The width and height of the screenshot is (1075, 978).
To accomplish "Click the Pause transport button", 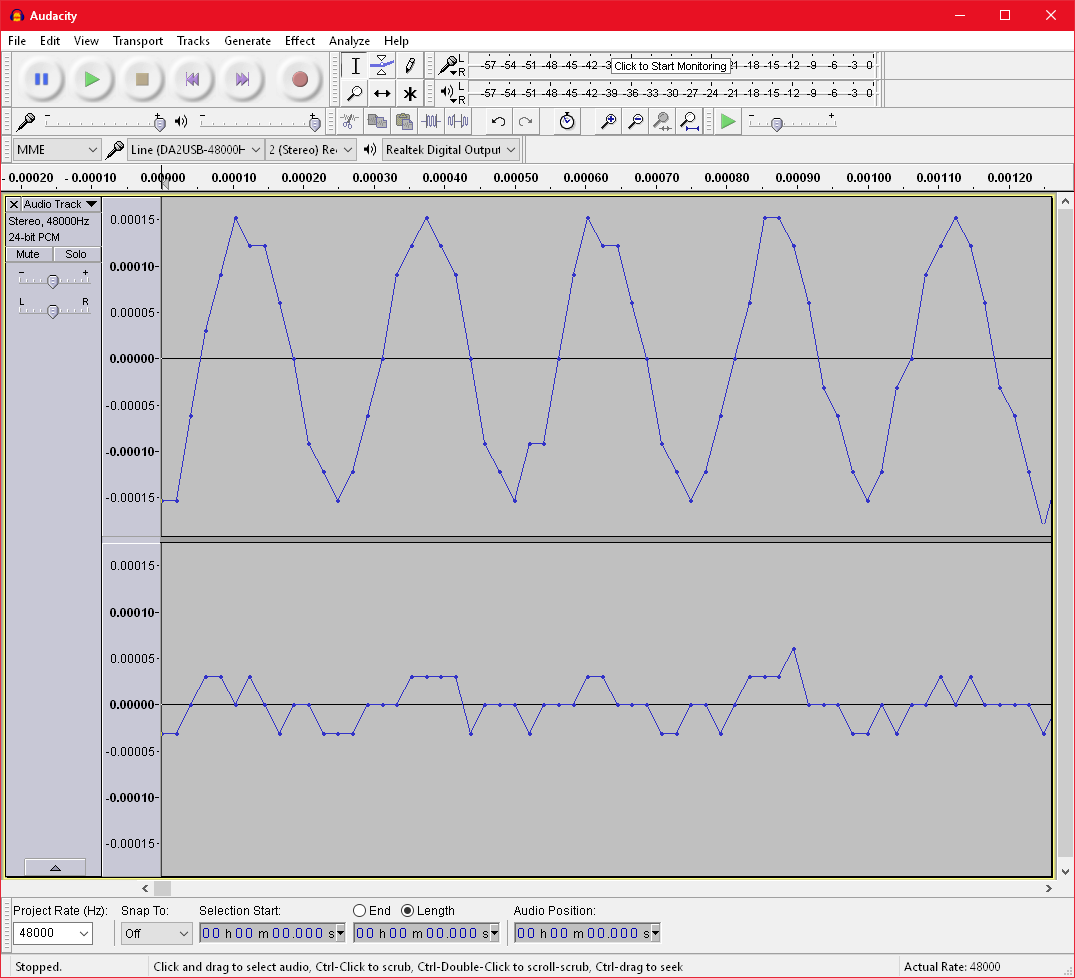I will click(x=42, y=80).
